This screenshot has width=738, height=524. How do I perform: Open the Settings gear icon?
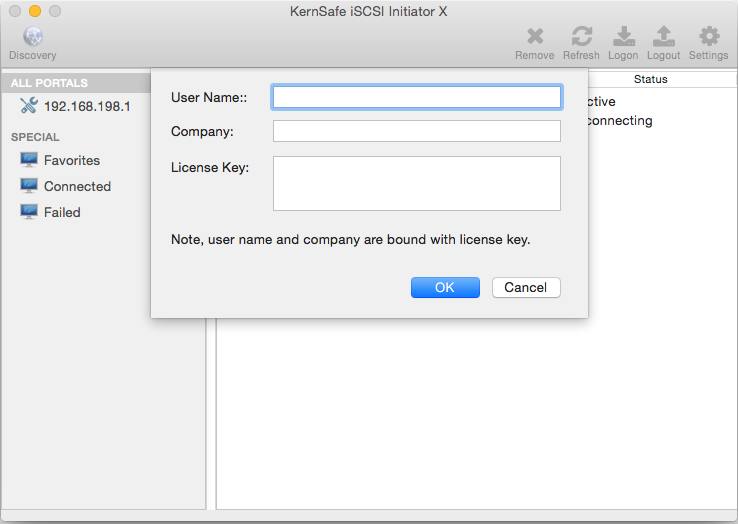[x=709, y=36]
